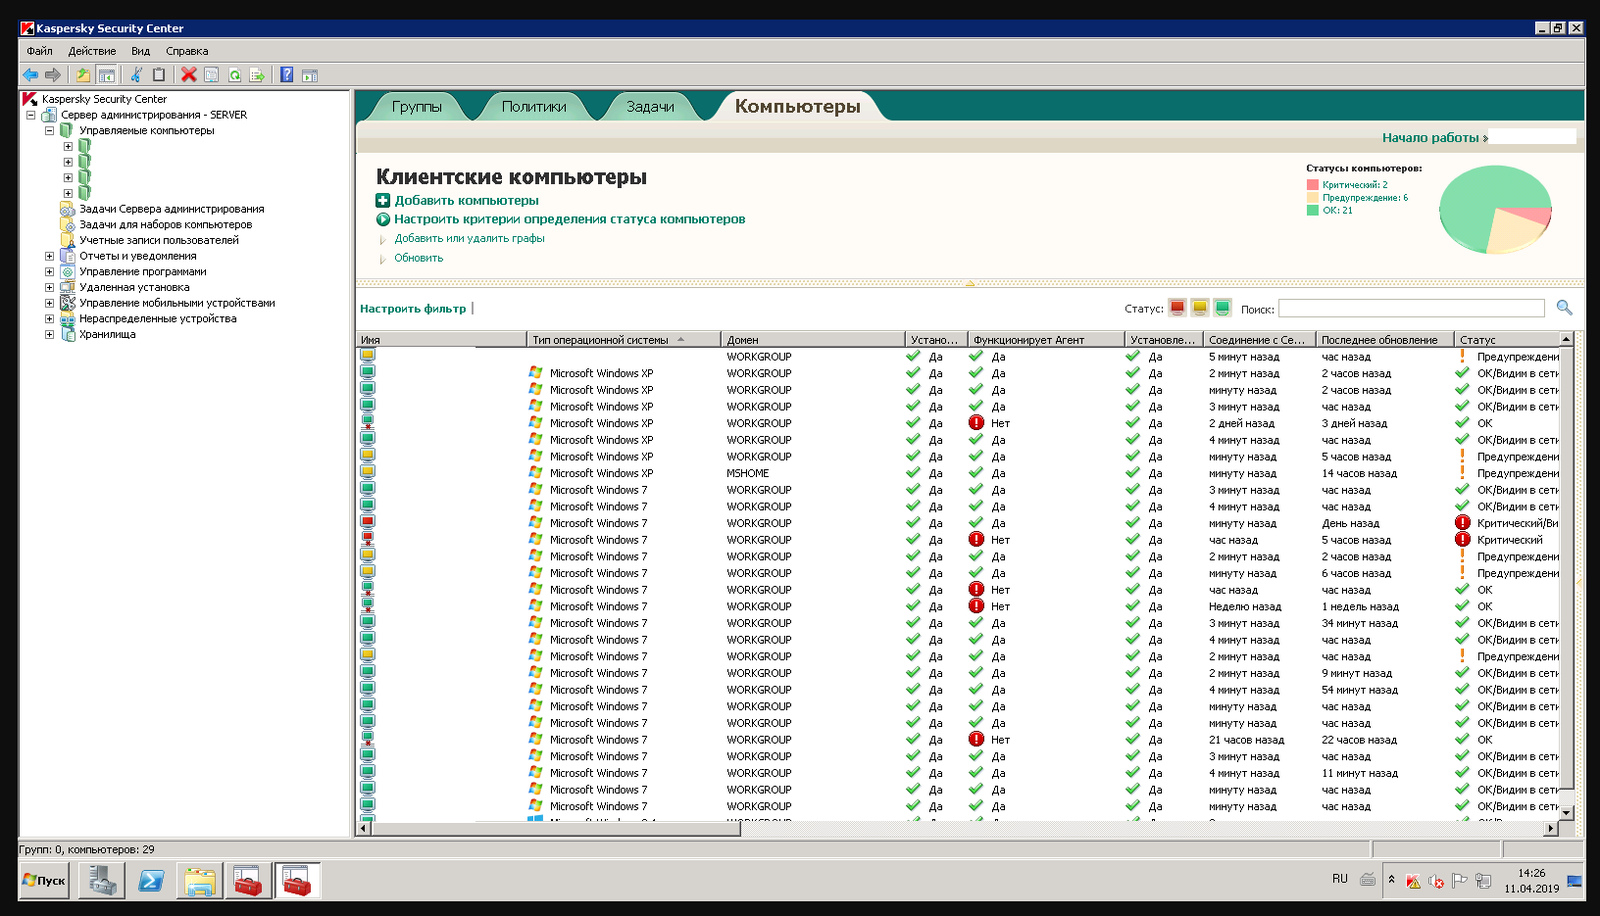The height and width of the screenshot is (916, 1600).
Task: Toggle the yellow warning status filter
Action: [1199, 308]
